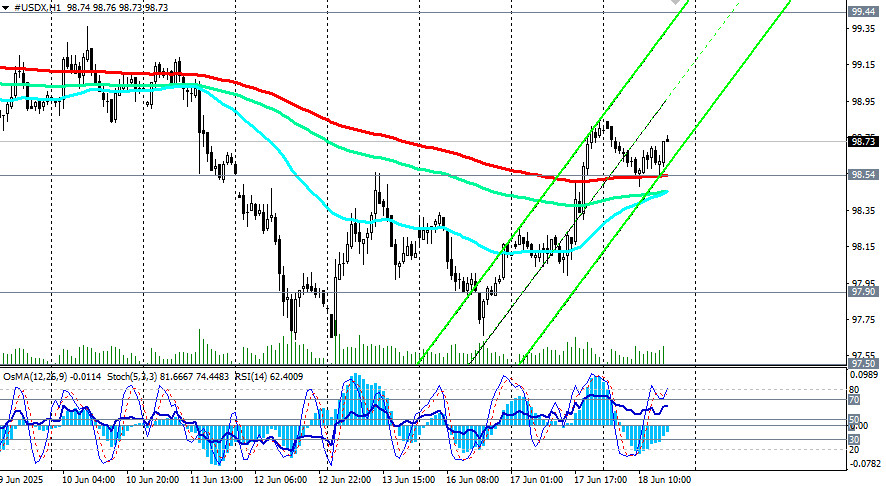Select the current price label 98.73
The image size is (886, 486).
point(863,142)
